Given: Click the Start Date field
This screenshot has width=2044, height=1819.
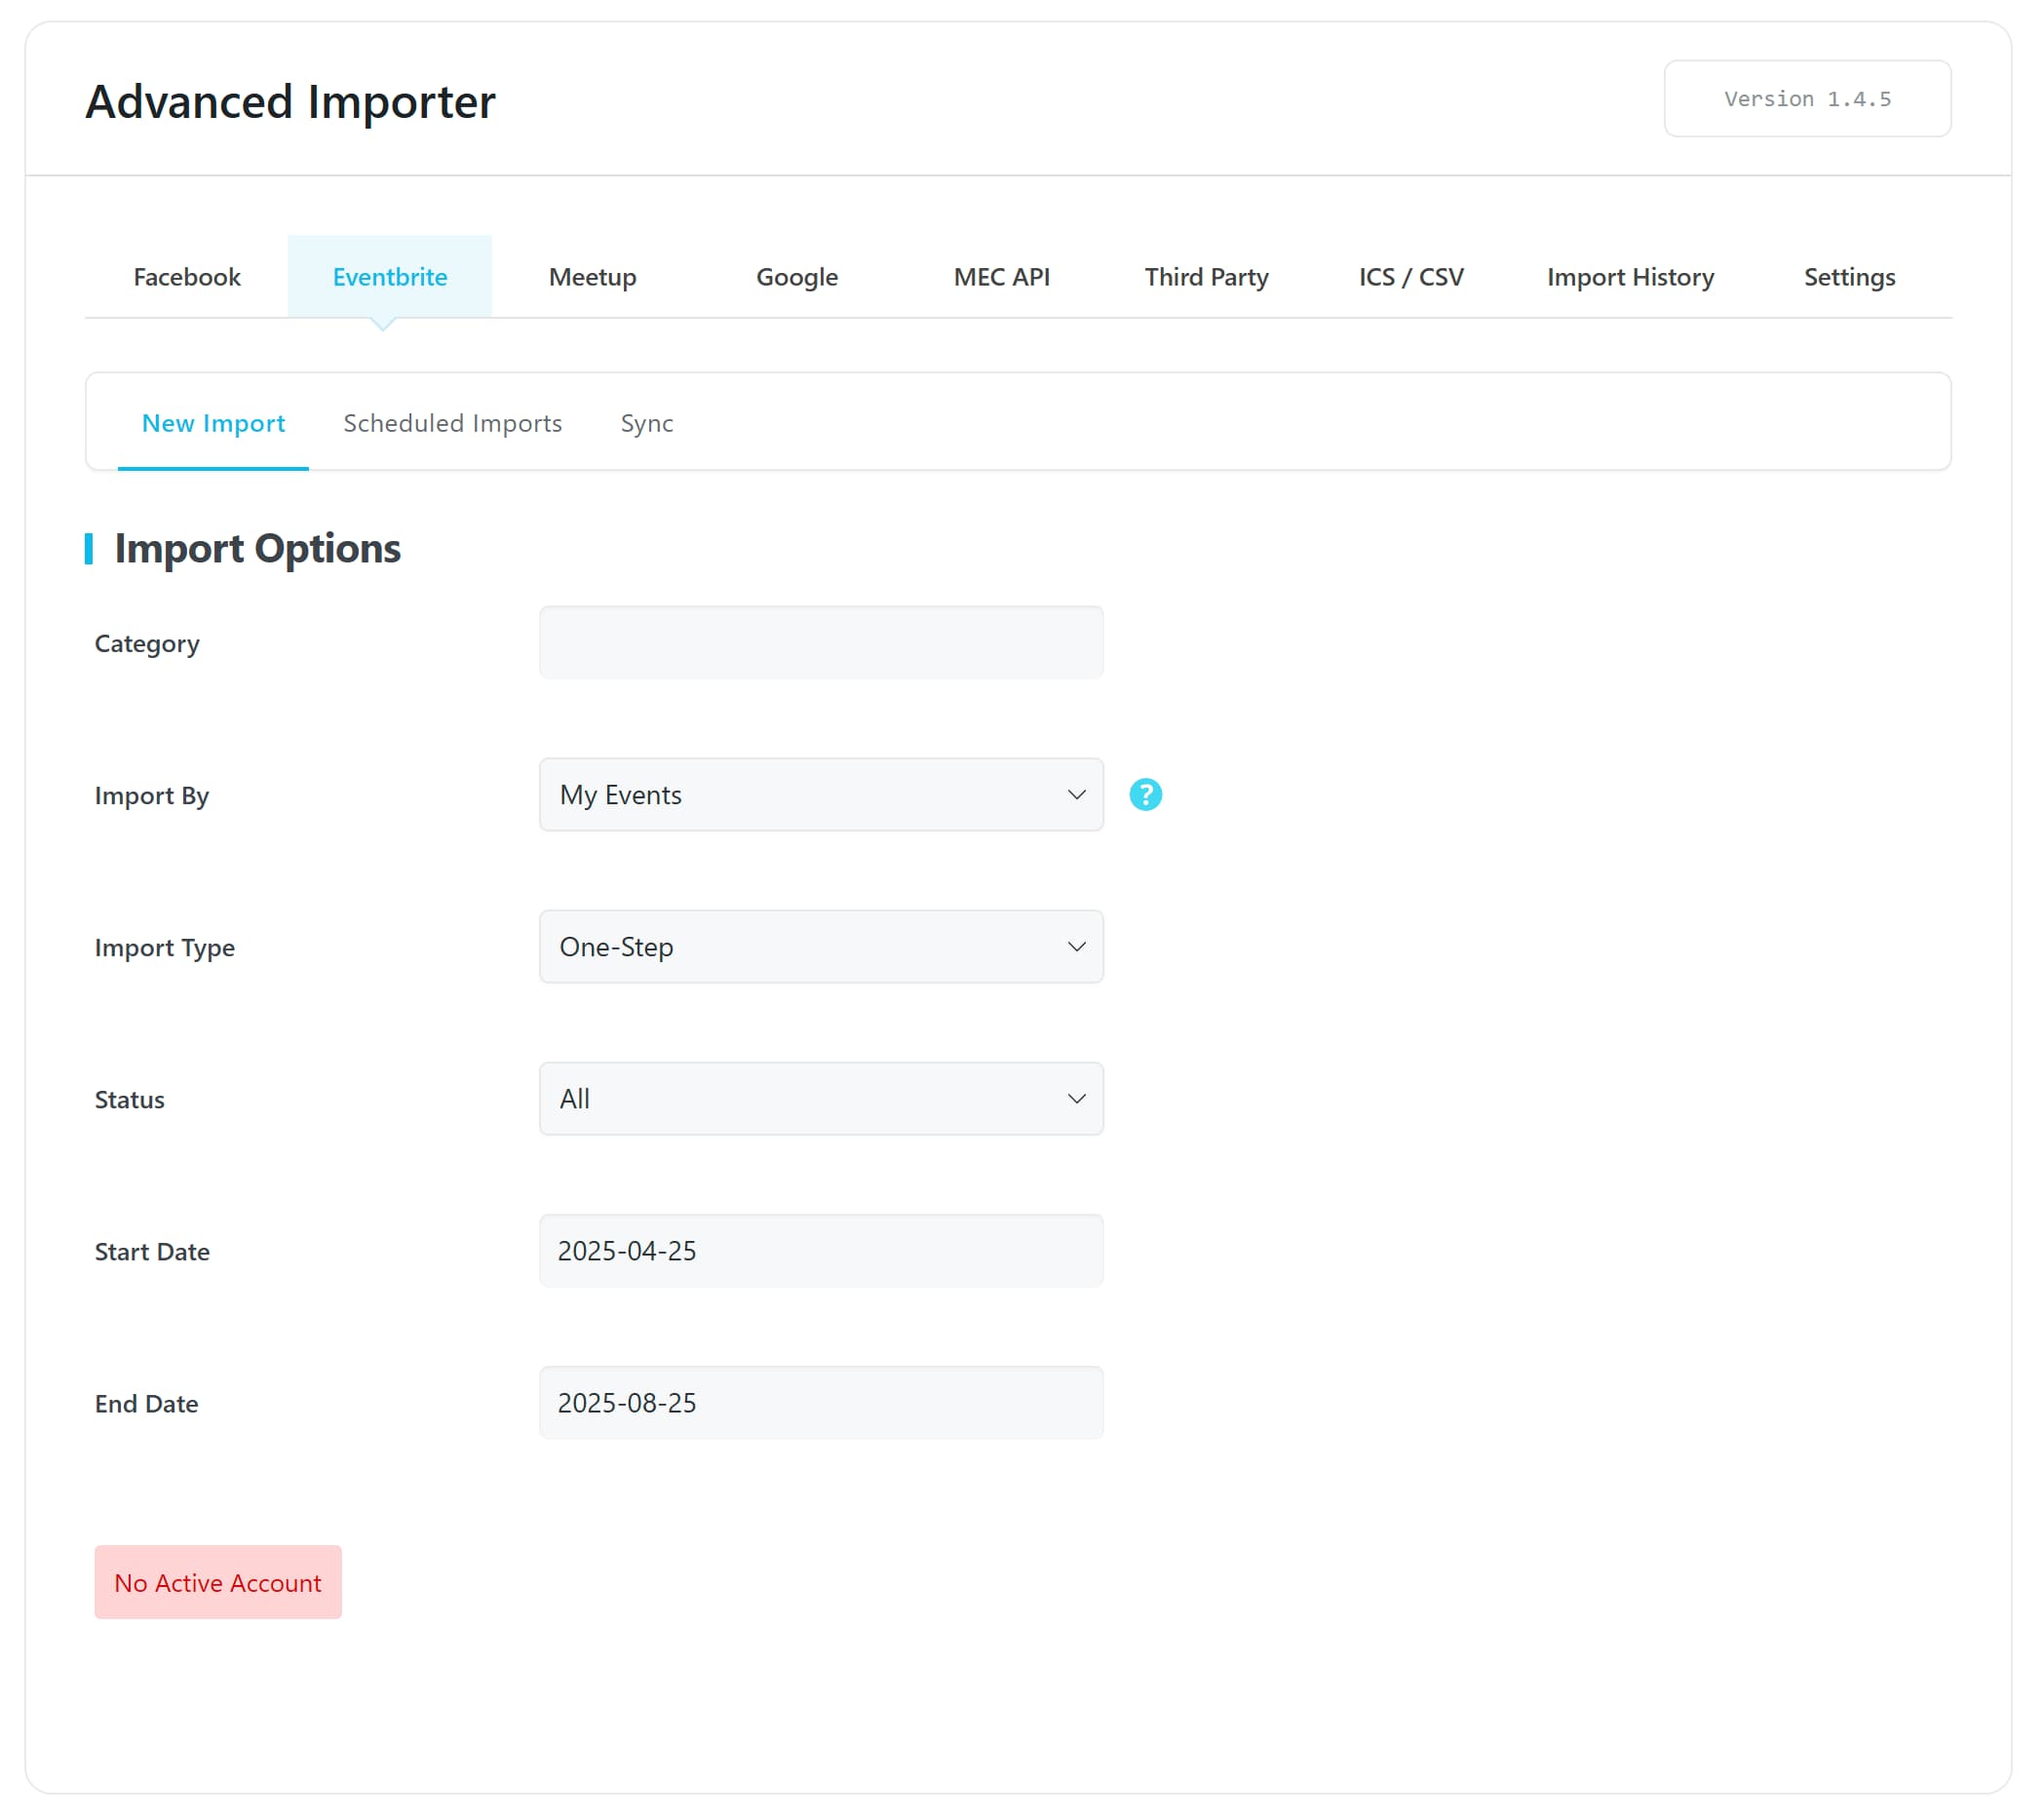Looking at the screenshot, I should [x=820, y=1250].
